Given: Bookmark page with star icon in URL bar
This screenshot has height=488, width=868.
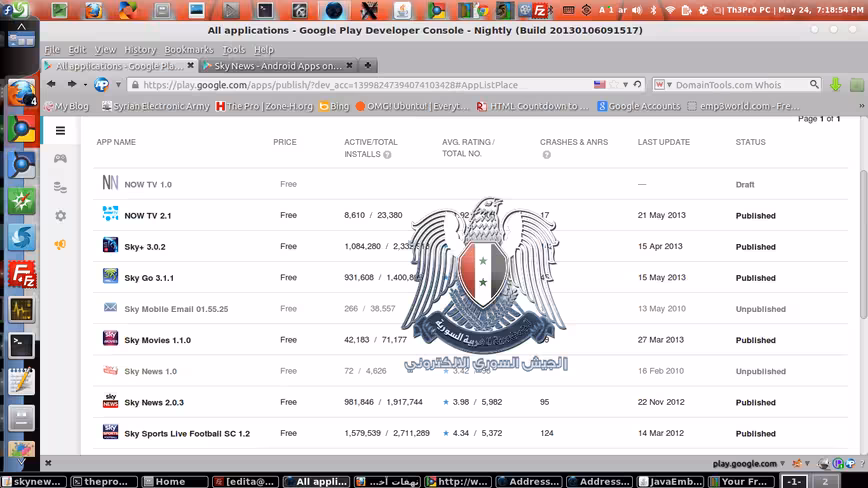Looking at the screenshot, I should click(614, 85).
